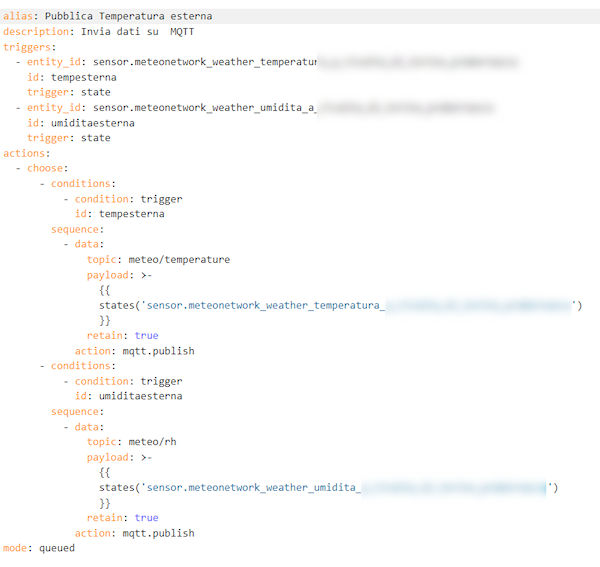The height and width of the screenshot is (567, 600).
Task: Click the 'triggers:' line
Action: 29,47
